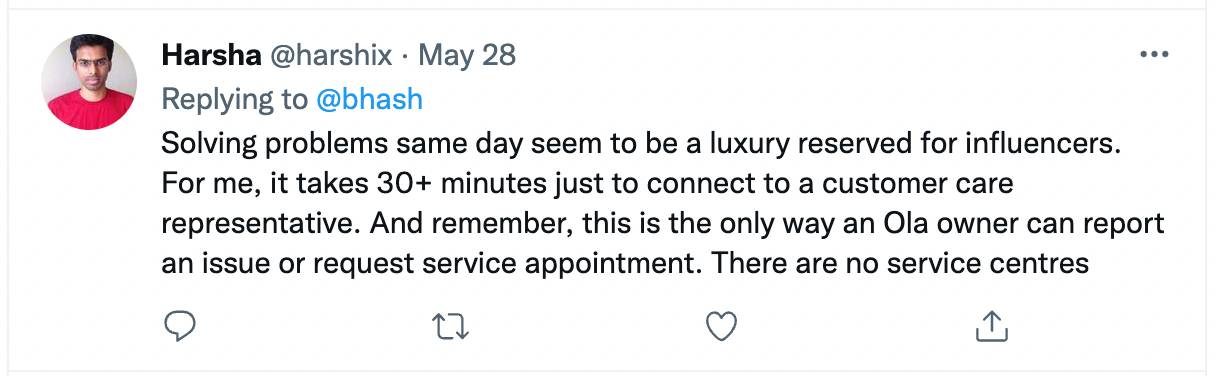Open the @bhash mention link
1216x376 pixels.
(x=369, y=99)
